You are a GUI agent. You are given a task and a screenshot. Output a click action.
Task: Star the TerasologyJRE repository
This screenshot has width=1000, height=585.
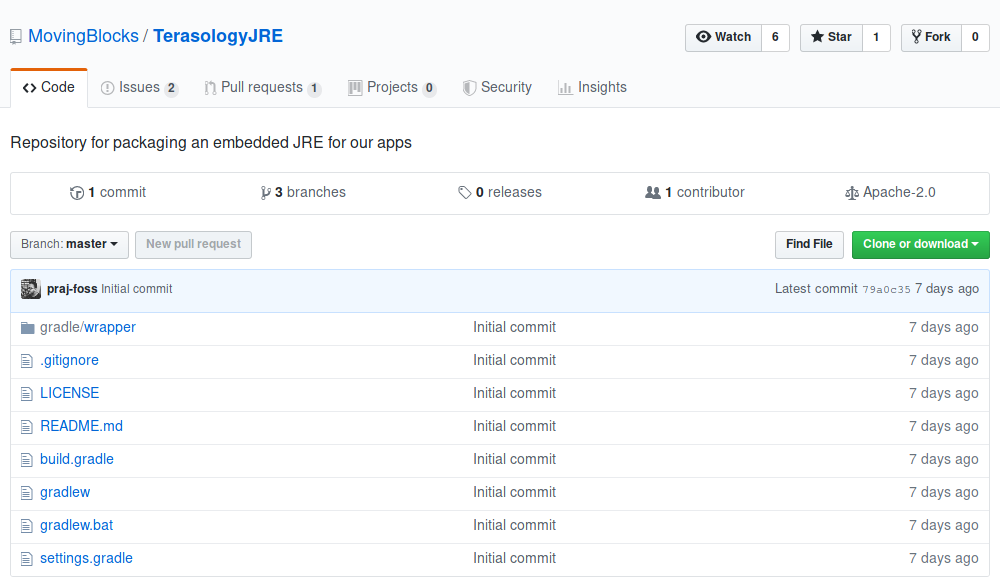831,38
